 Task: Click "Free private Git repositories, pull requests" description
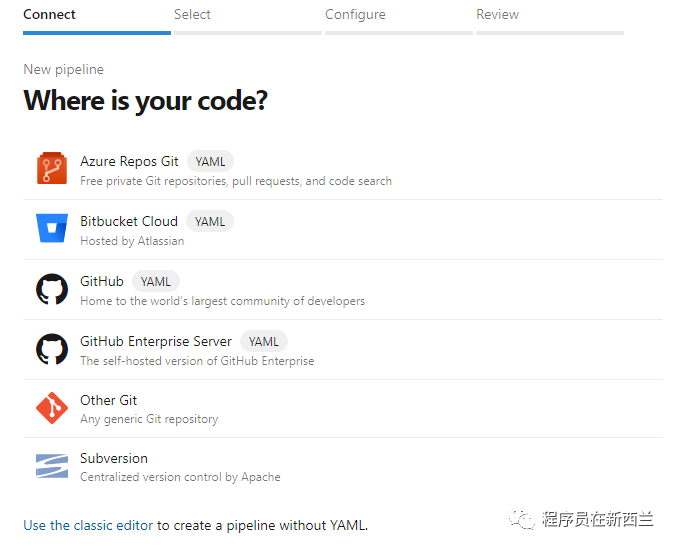[x=236, y=181]
